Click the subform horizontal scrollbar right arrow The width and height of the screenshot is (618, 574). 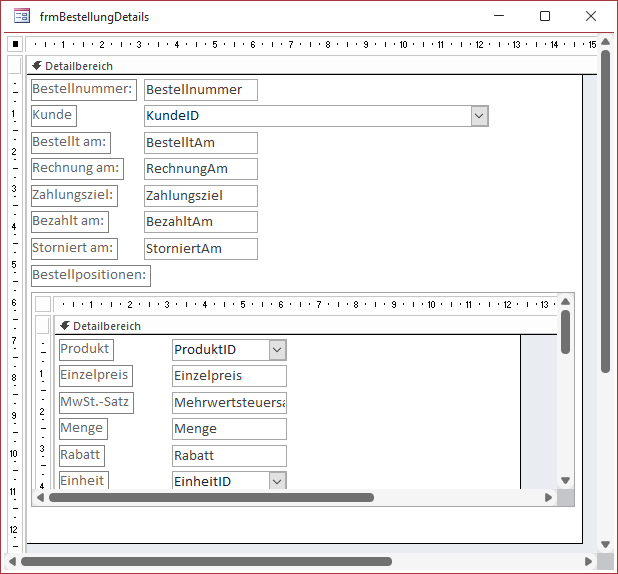click(x=548, y=497)
